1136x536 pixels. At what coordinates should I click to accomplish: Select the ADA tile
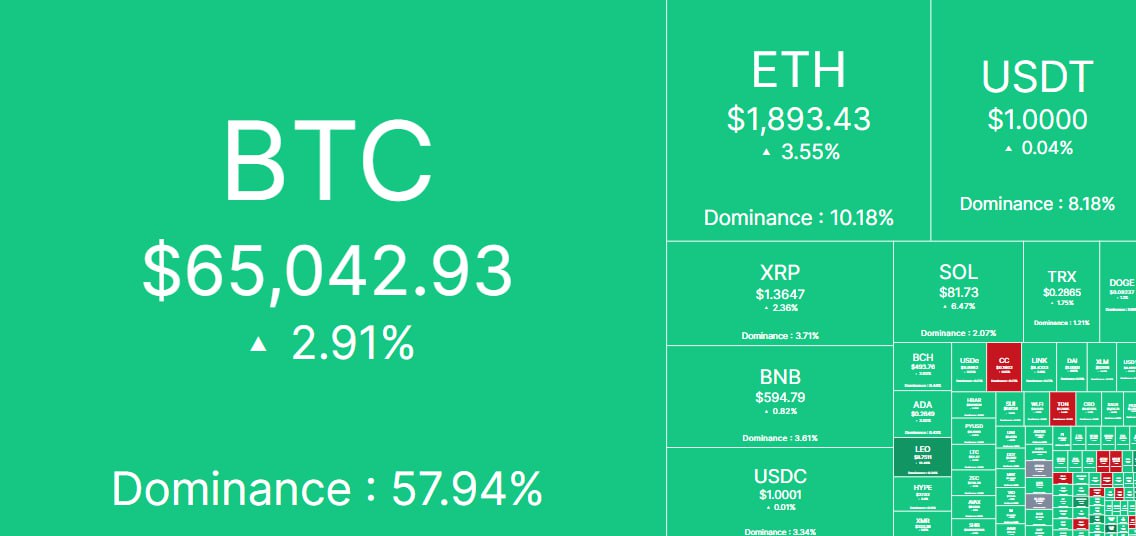[x=922, y=414]
